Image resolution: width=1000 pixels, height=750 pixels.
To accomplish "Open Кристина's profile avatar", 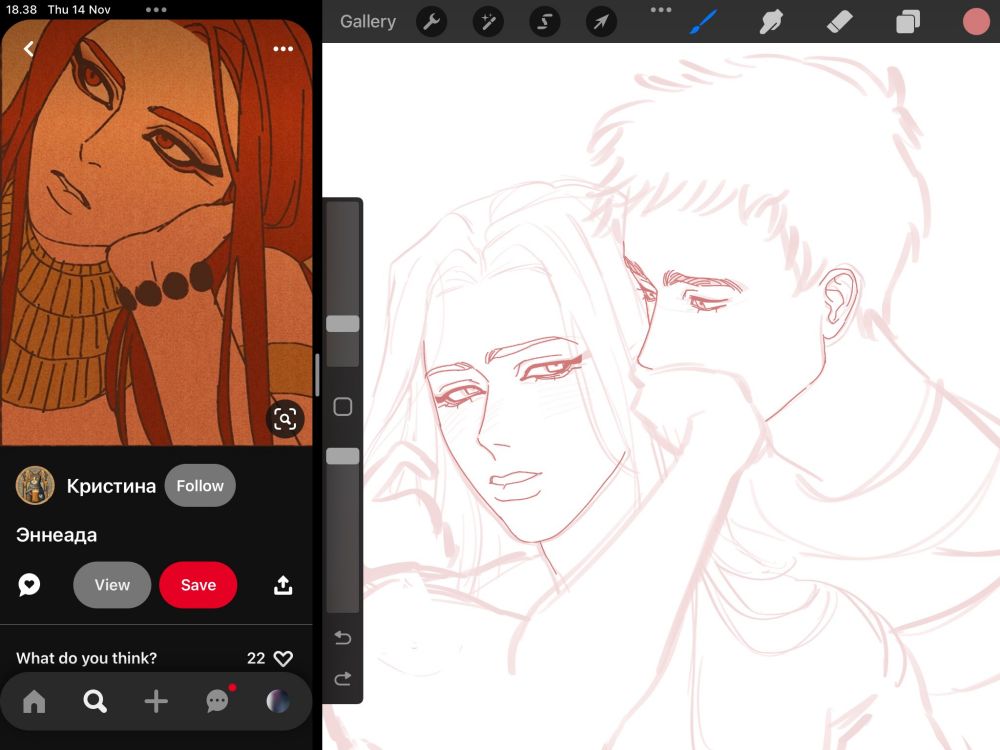I will [x=35, y=485].
